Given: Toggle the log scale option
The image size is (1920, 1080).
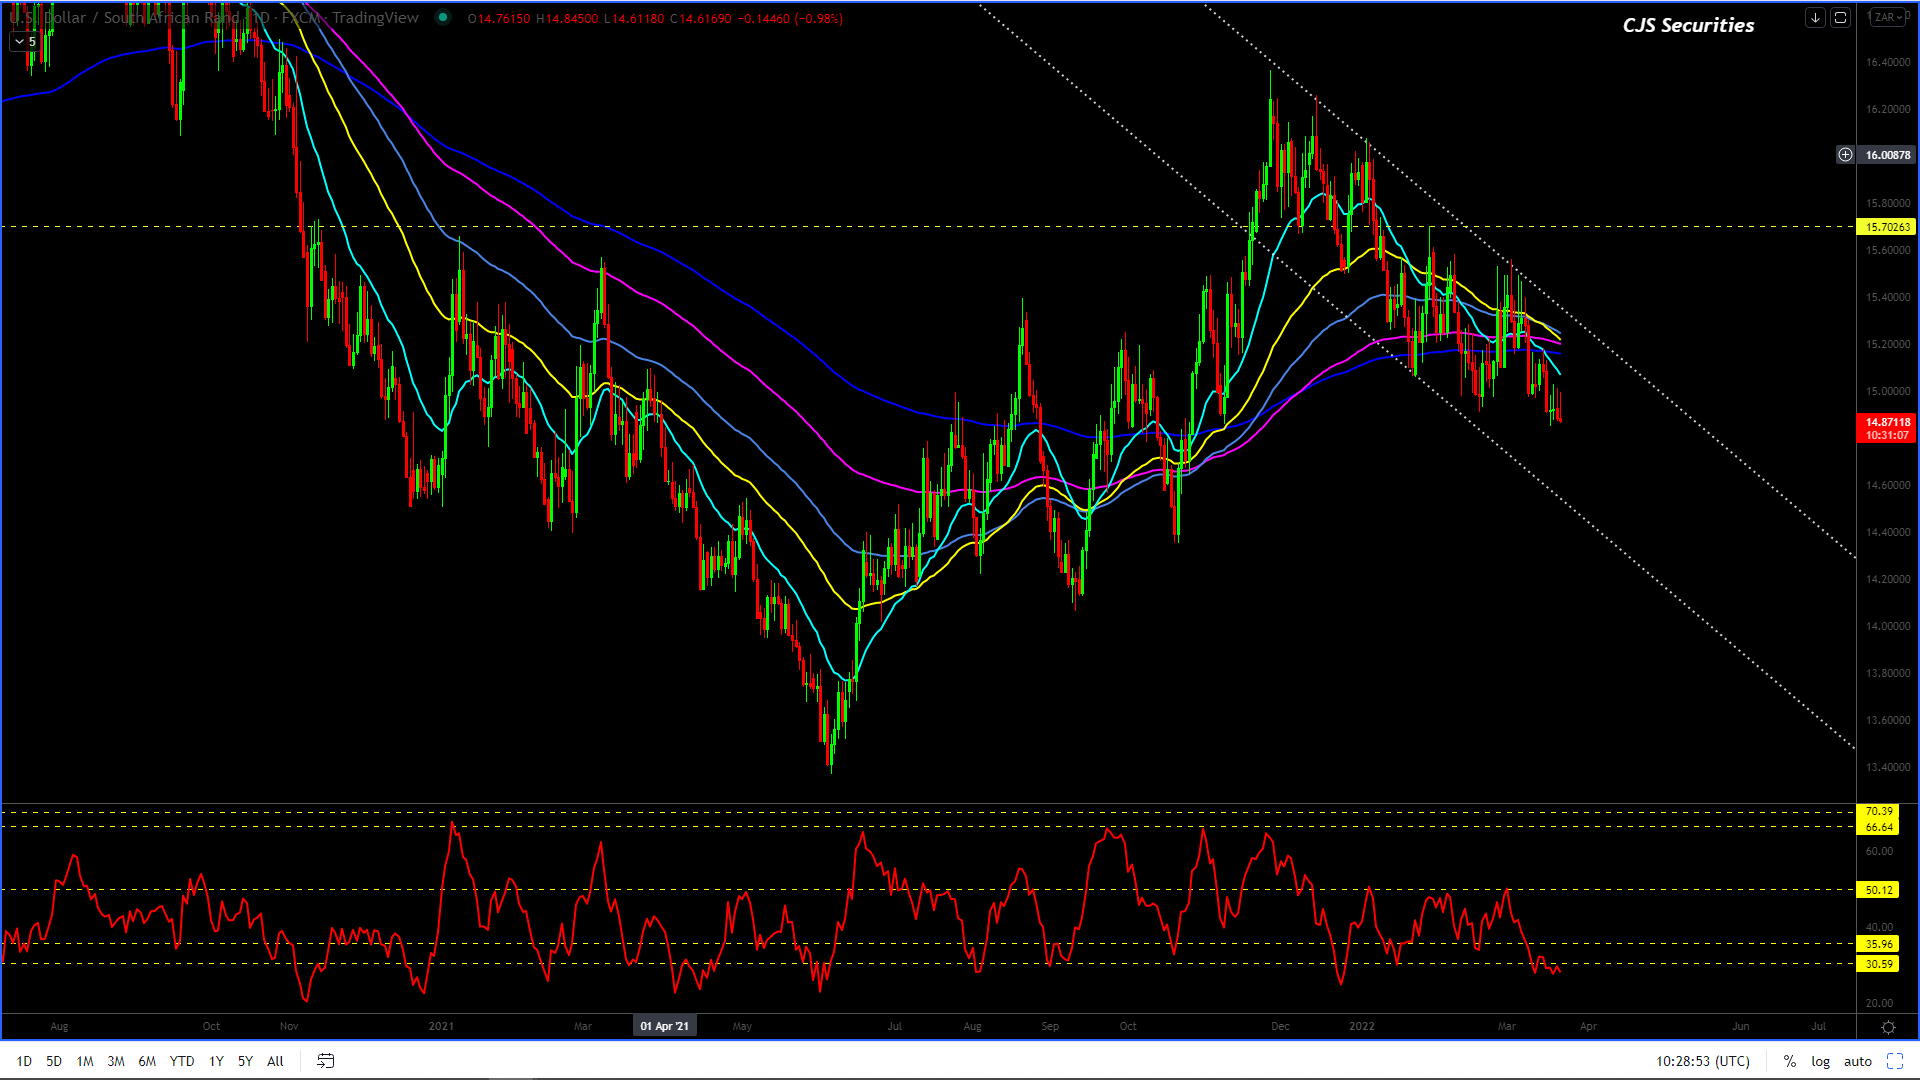Looking at the screenshot, I should 1820,1061.
